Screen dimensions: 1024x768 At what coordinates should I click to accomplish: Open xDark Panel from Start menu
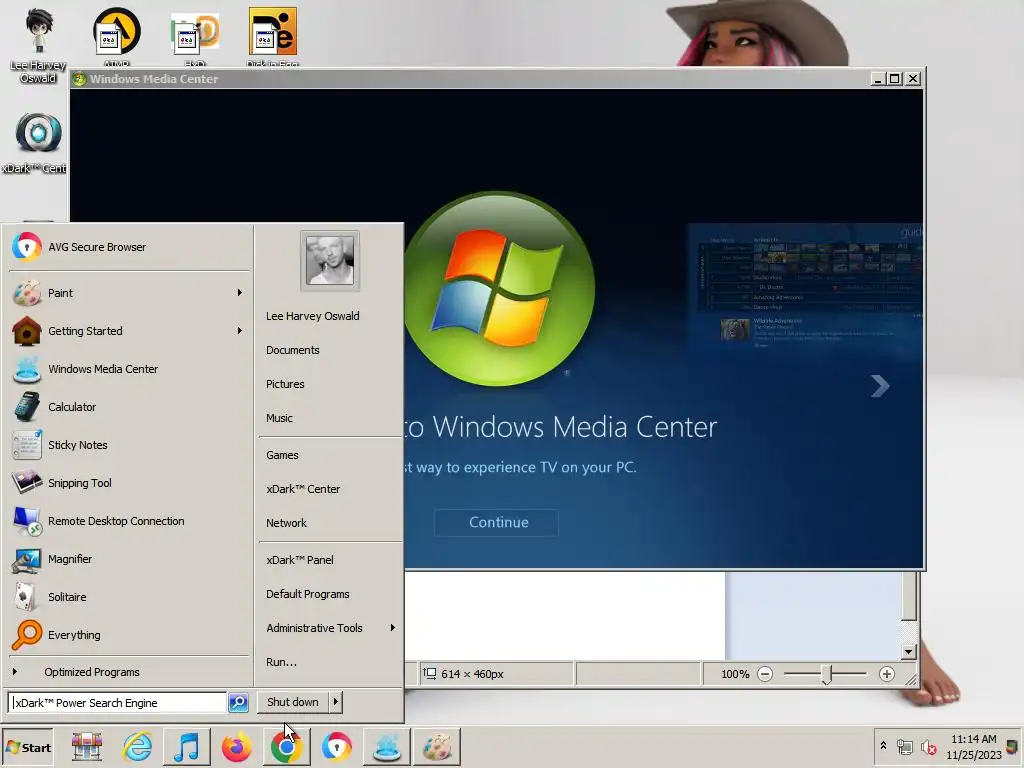300,560
